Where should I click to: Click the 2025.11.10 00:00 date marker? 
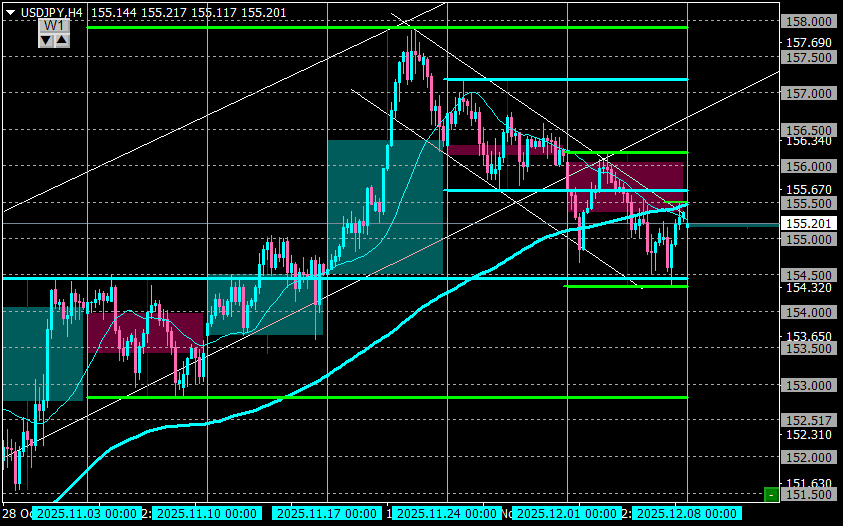pyautogui.click(x=207, y=514)
